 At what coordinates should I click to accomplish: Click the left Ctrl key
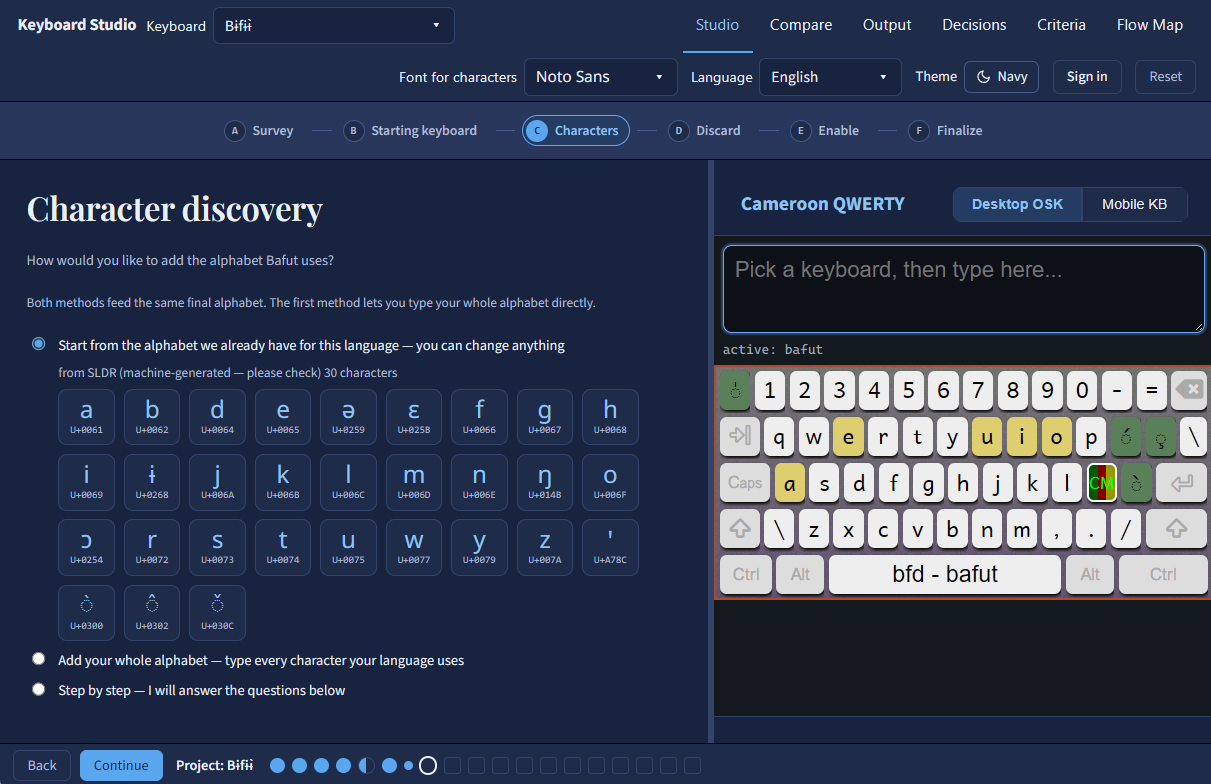coord(746,575)
